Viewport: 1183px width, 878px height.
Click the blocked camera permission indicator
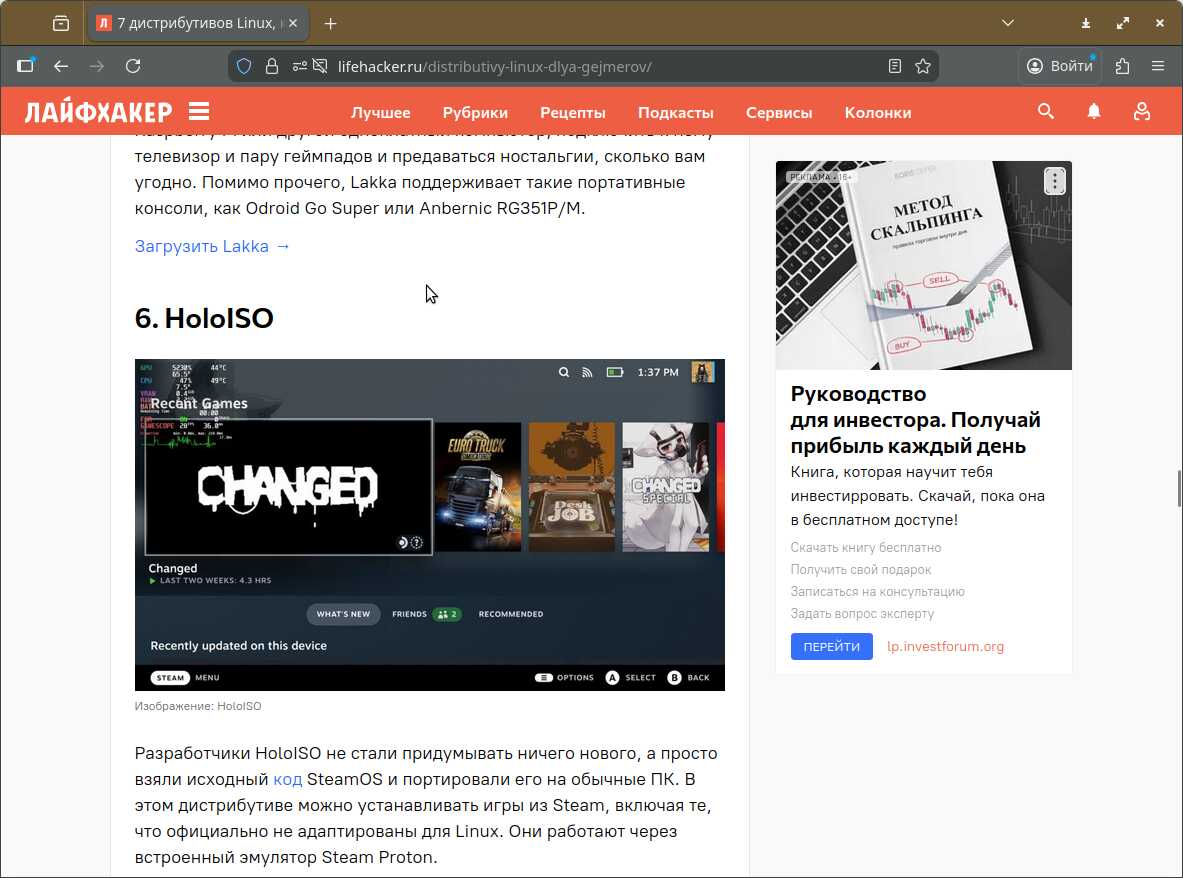320,66
